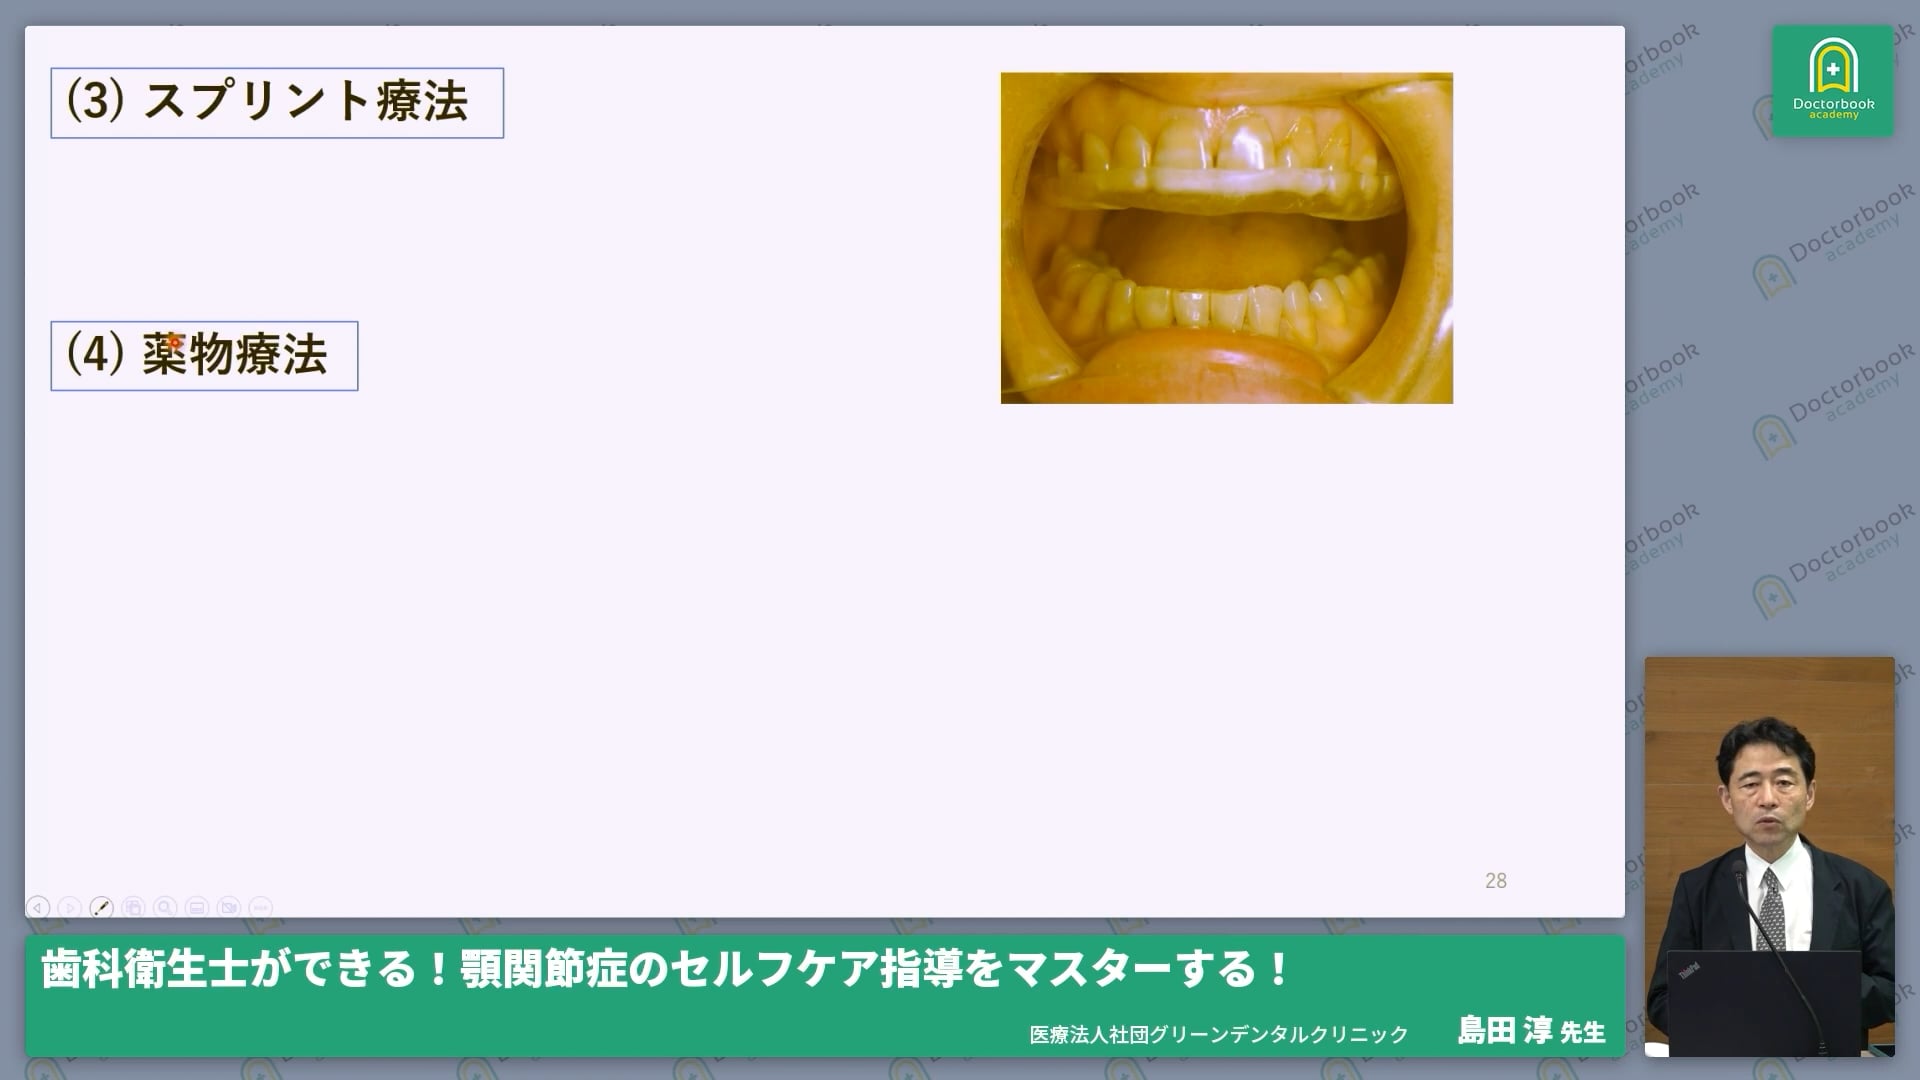The height and width of the screenshot is (1080, 1920).
Task: Activate the slide zoom magnifier
Action: (x=163, y=907)
